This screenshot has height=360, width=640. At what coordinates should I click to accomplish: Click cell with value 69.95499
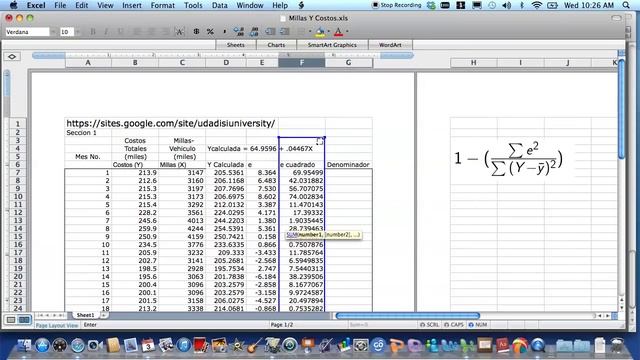pyautogui.click(x=302, y=173)
